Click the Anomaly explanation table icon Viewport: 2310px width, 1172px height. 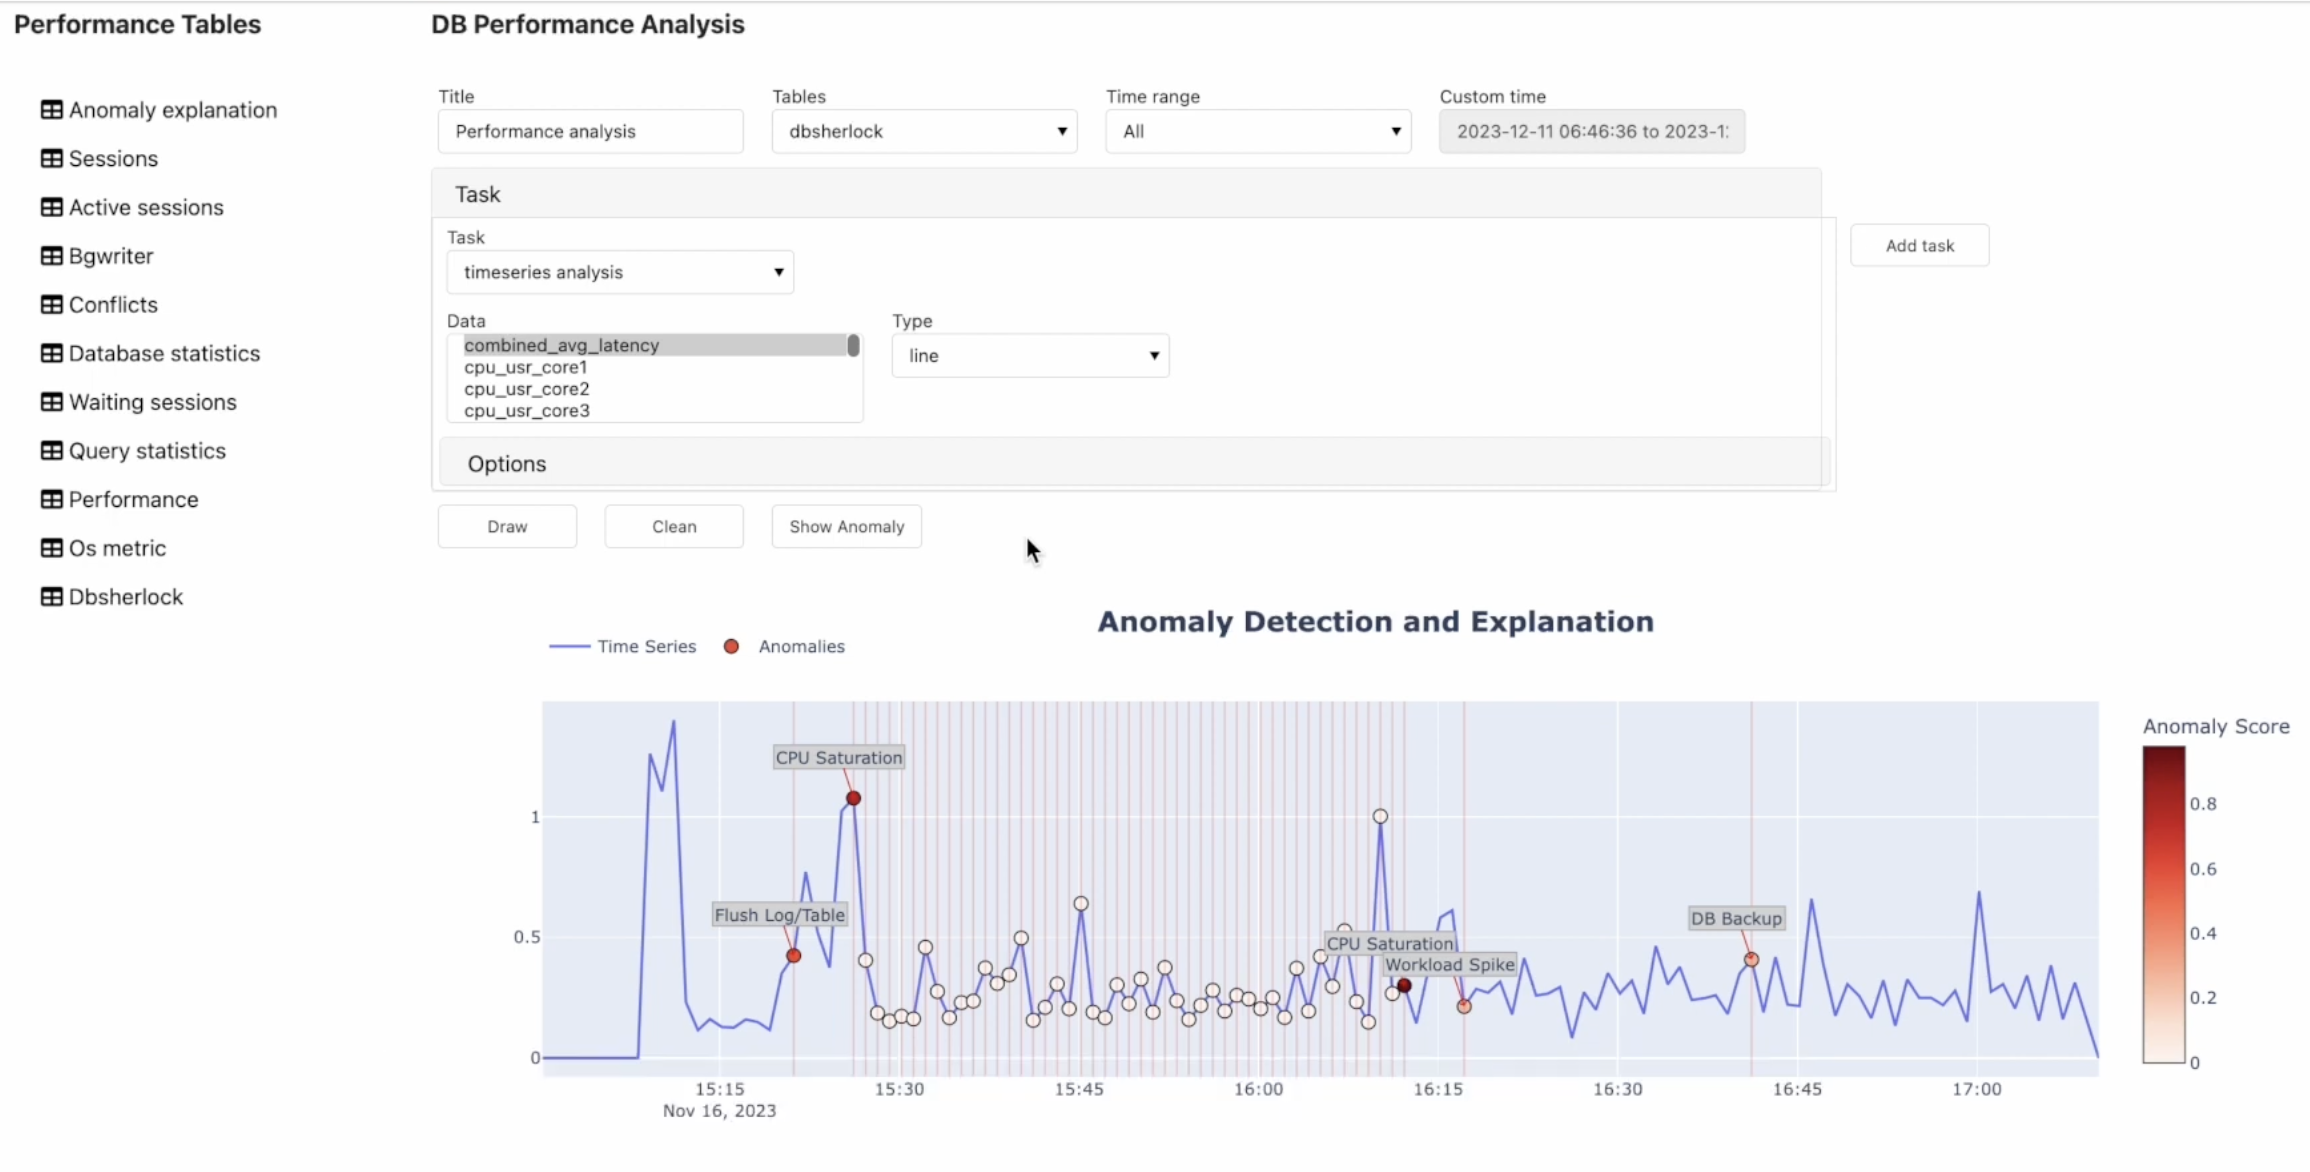51,110
